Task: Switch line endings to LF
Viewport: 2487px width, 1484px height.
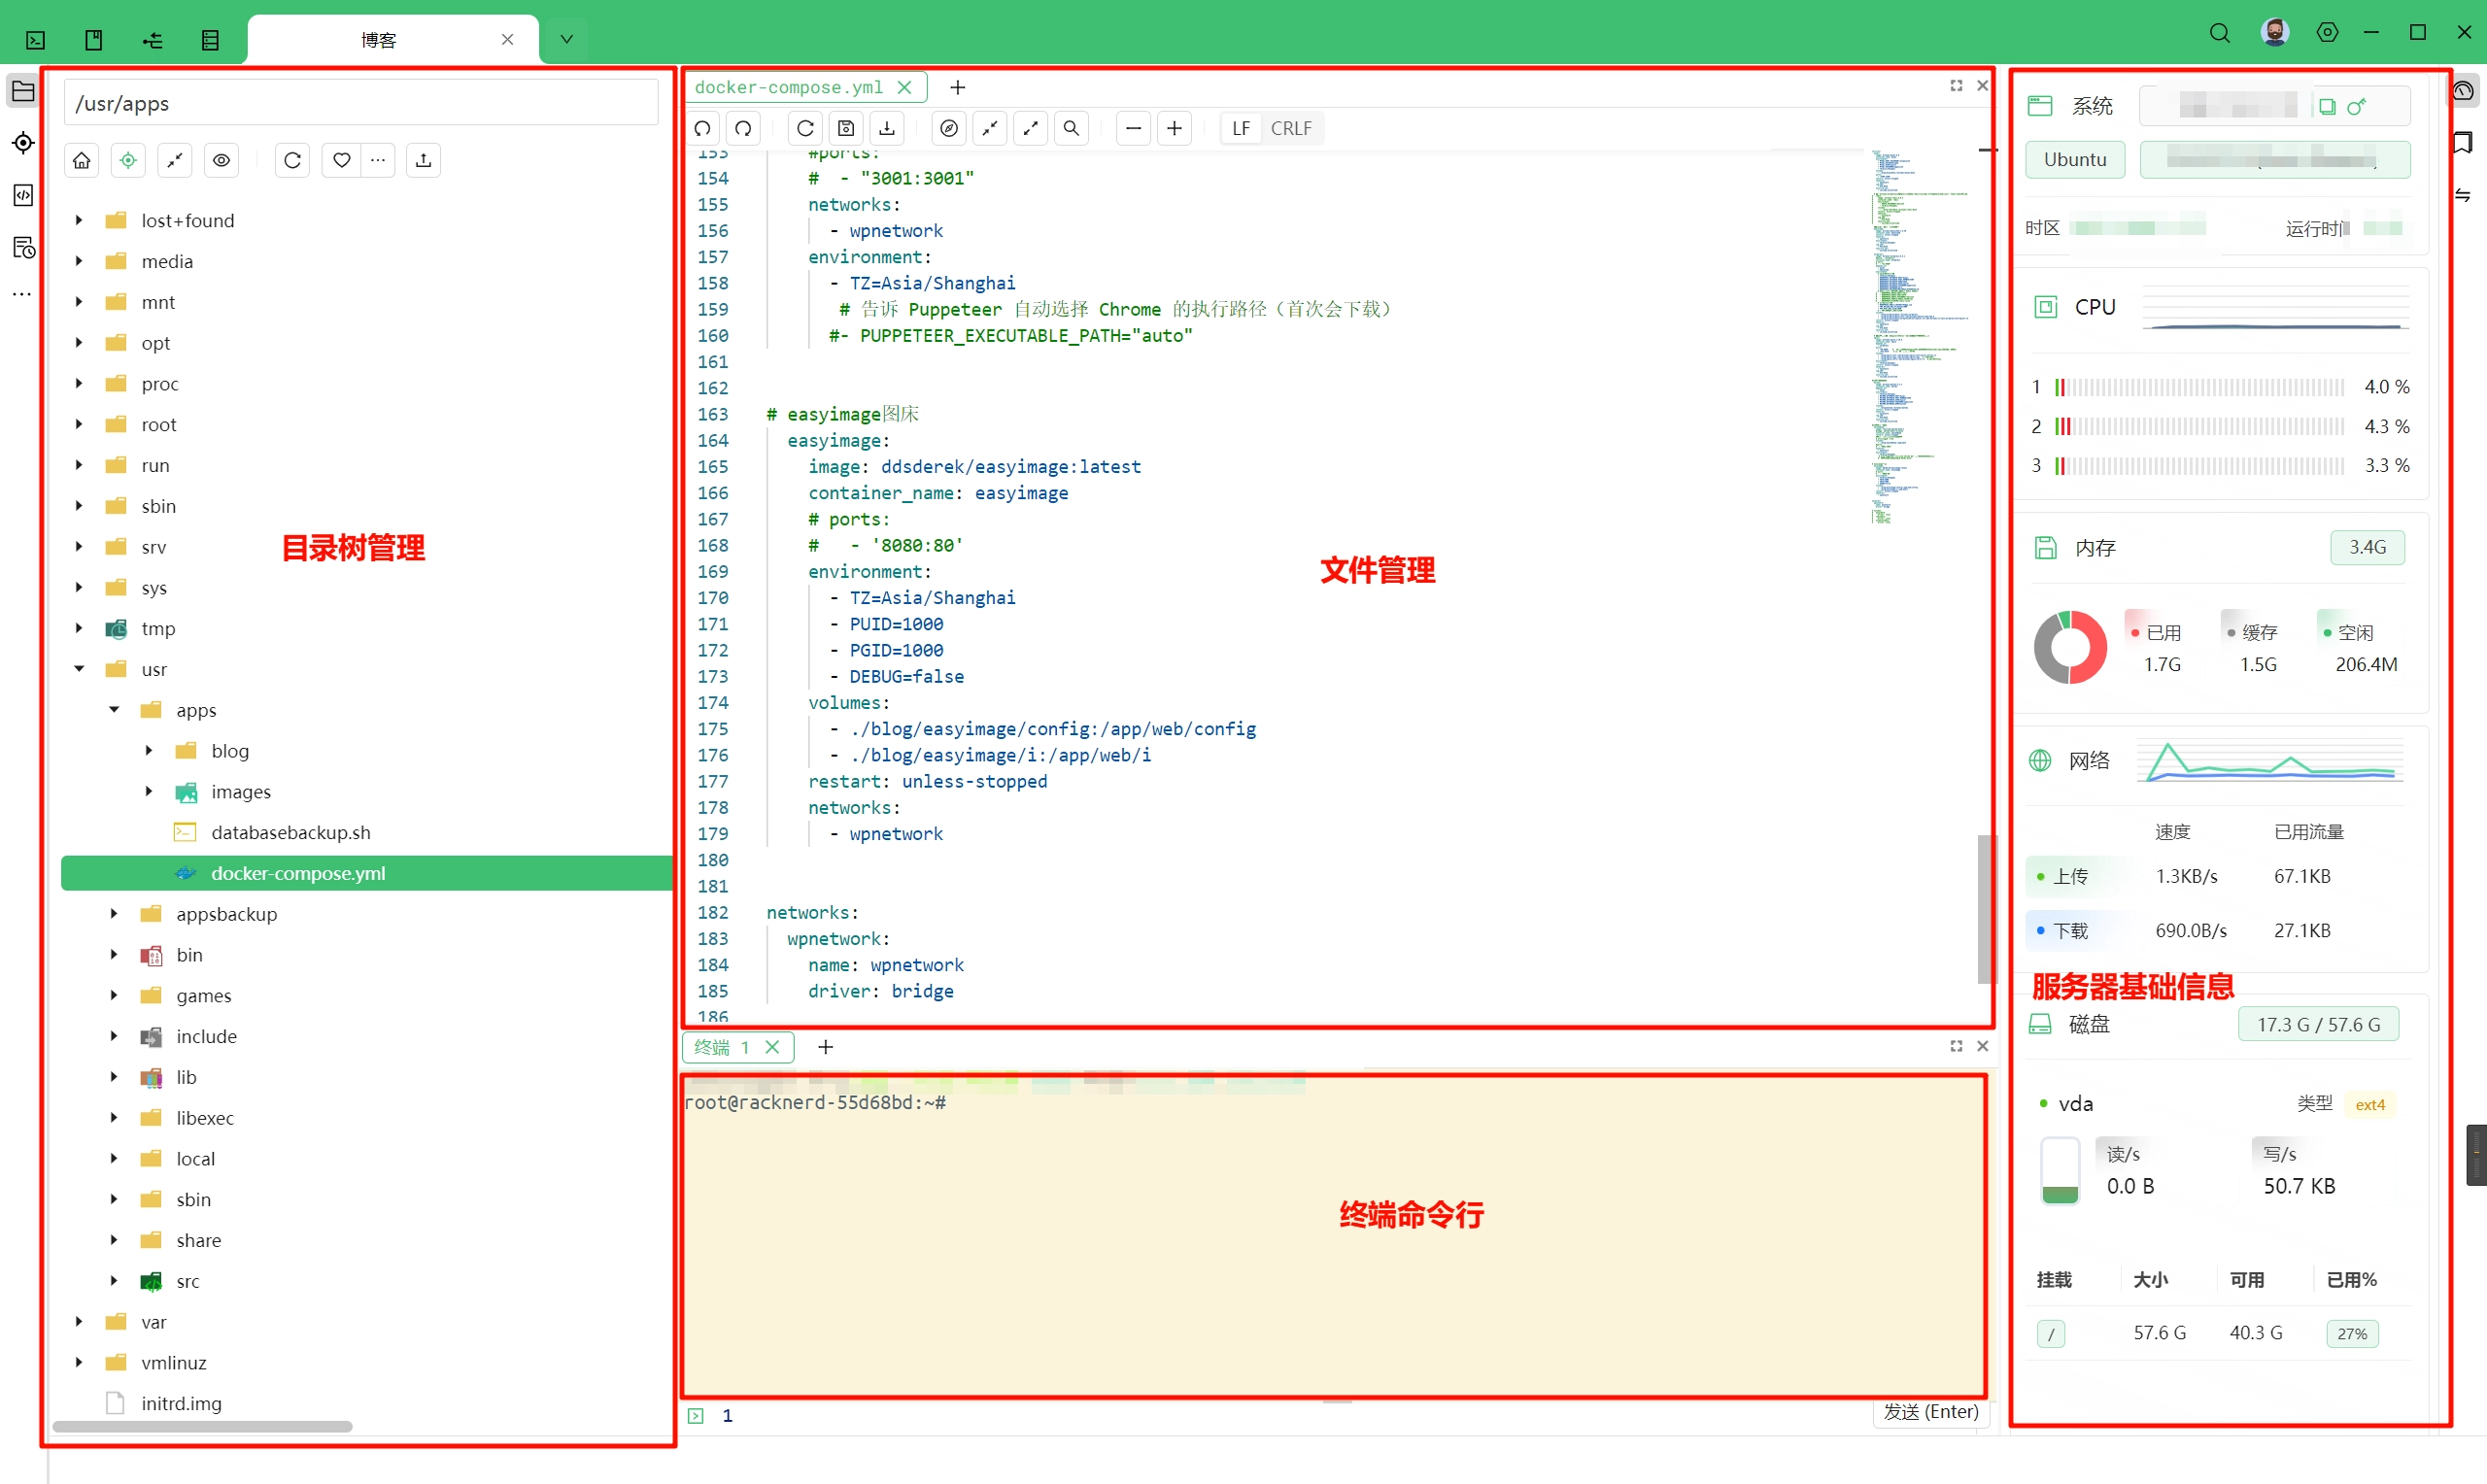Action: [1241, 128]
